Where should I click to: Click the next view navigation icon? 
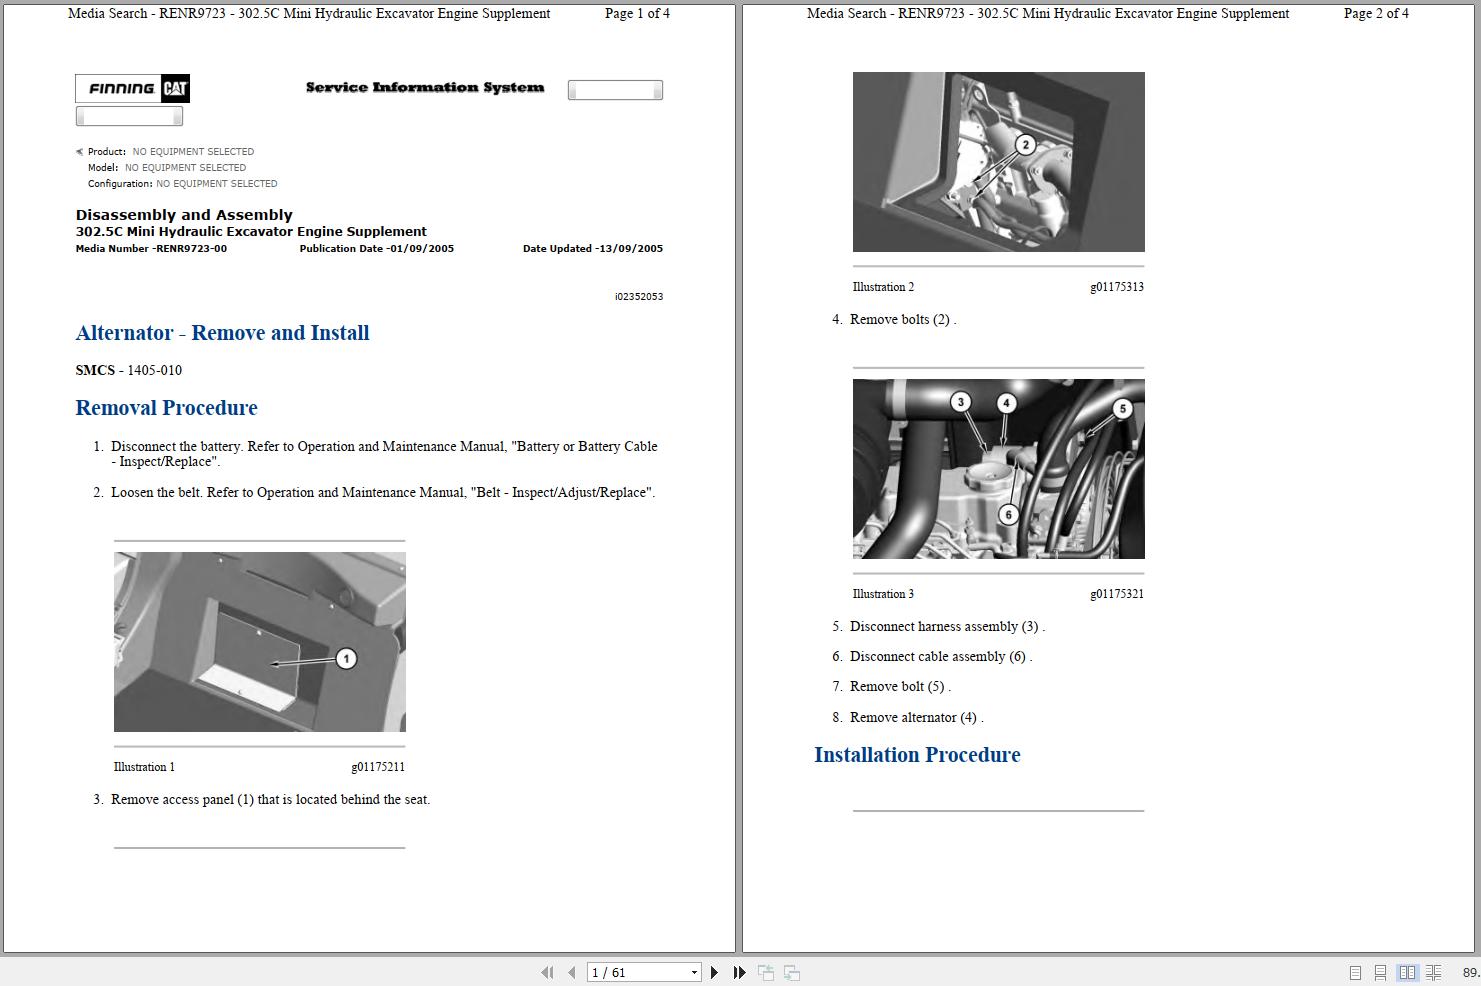[791, 972]
